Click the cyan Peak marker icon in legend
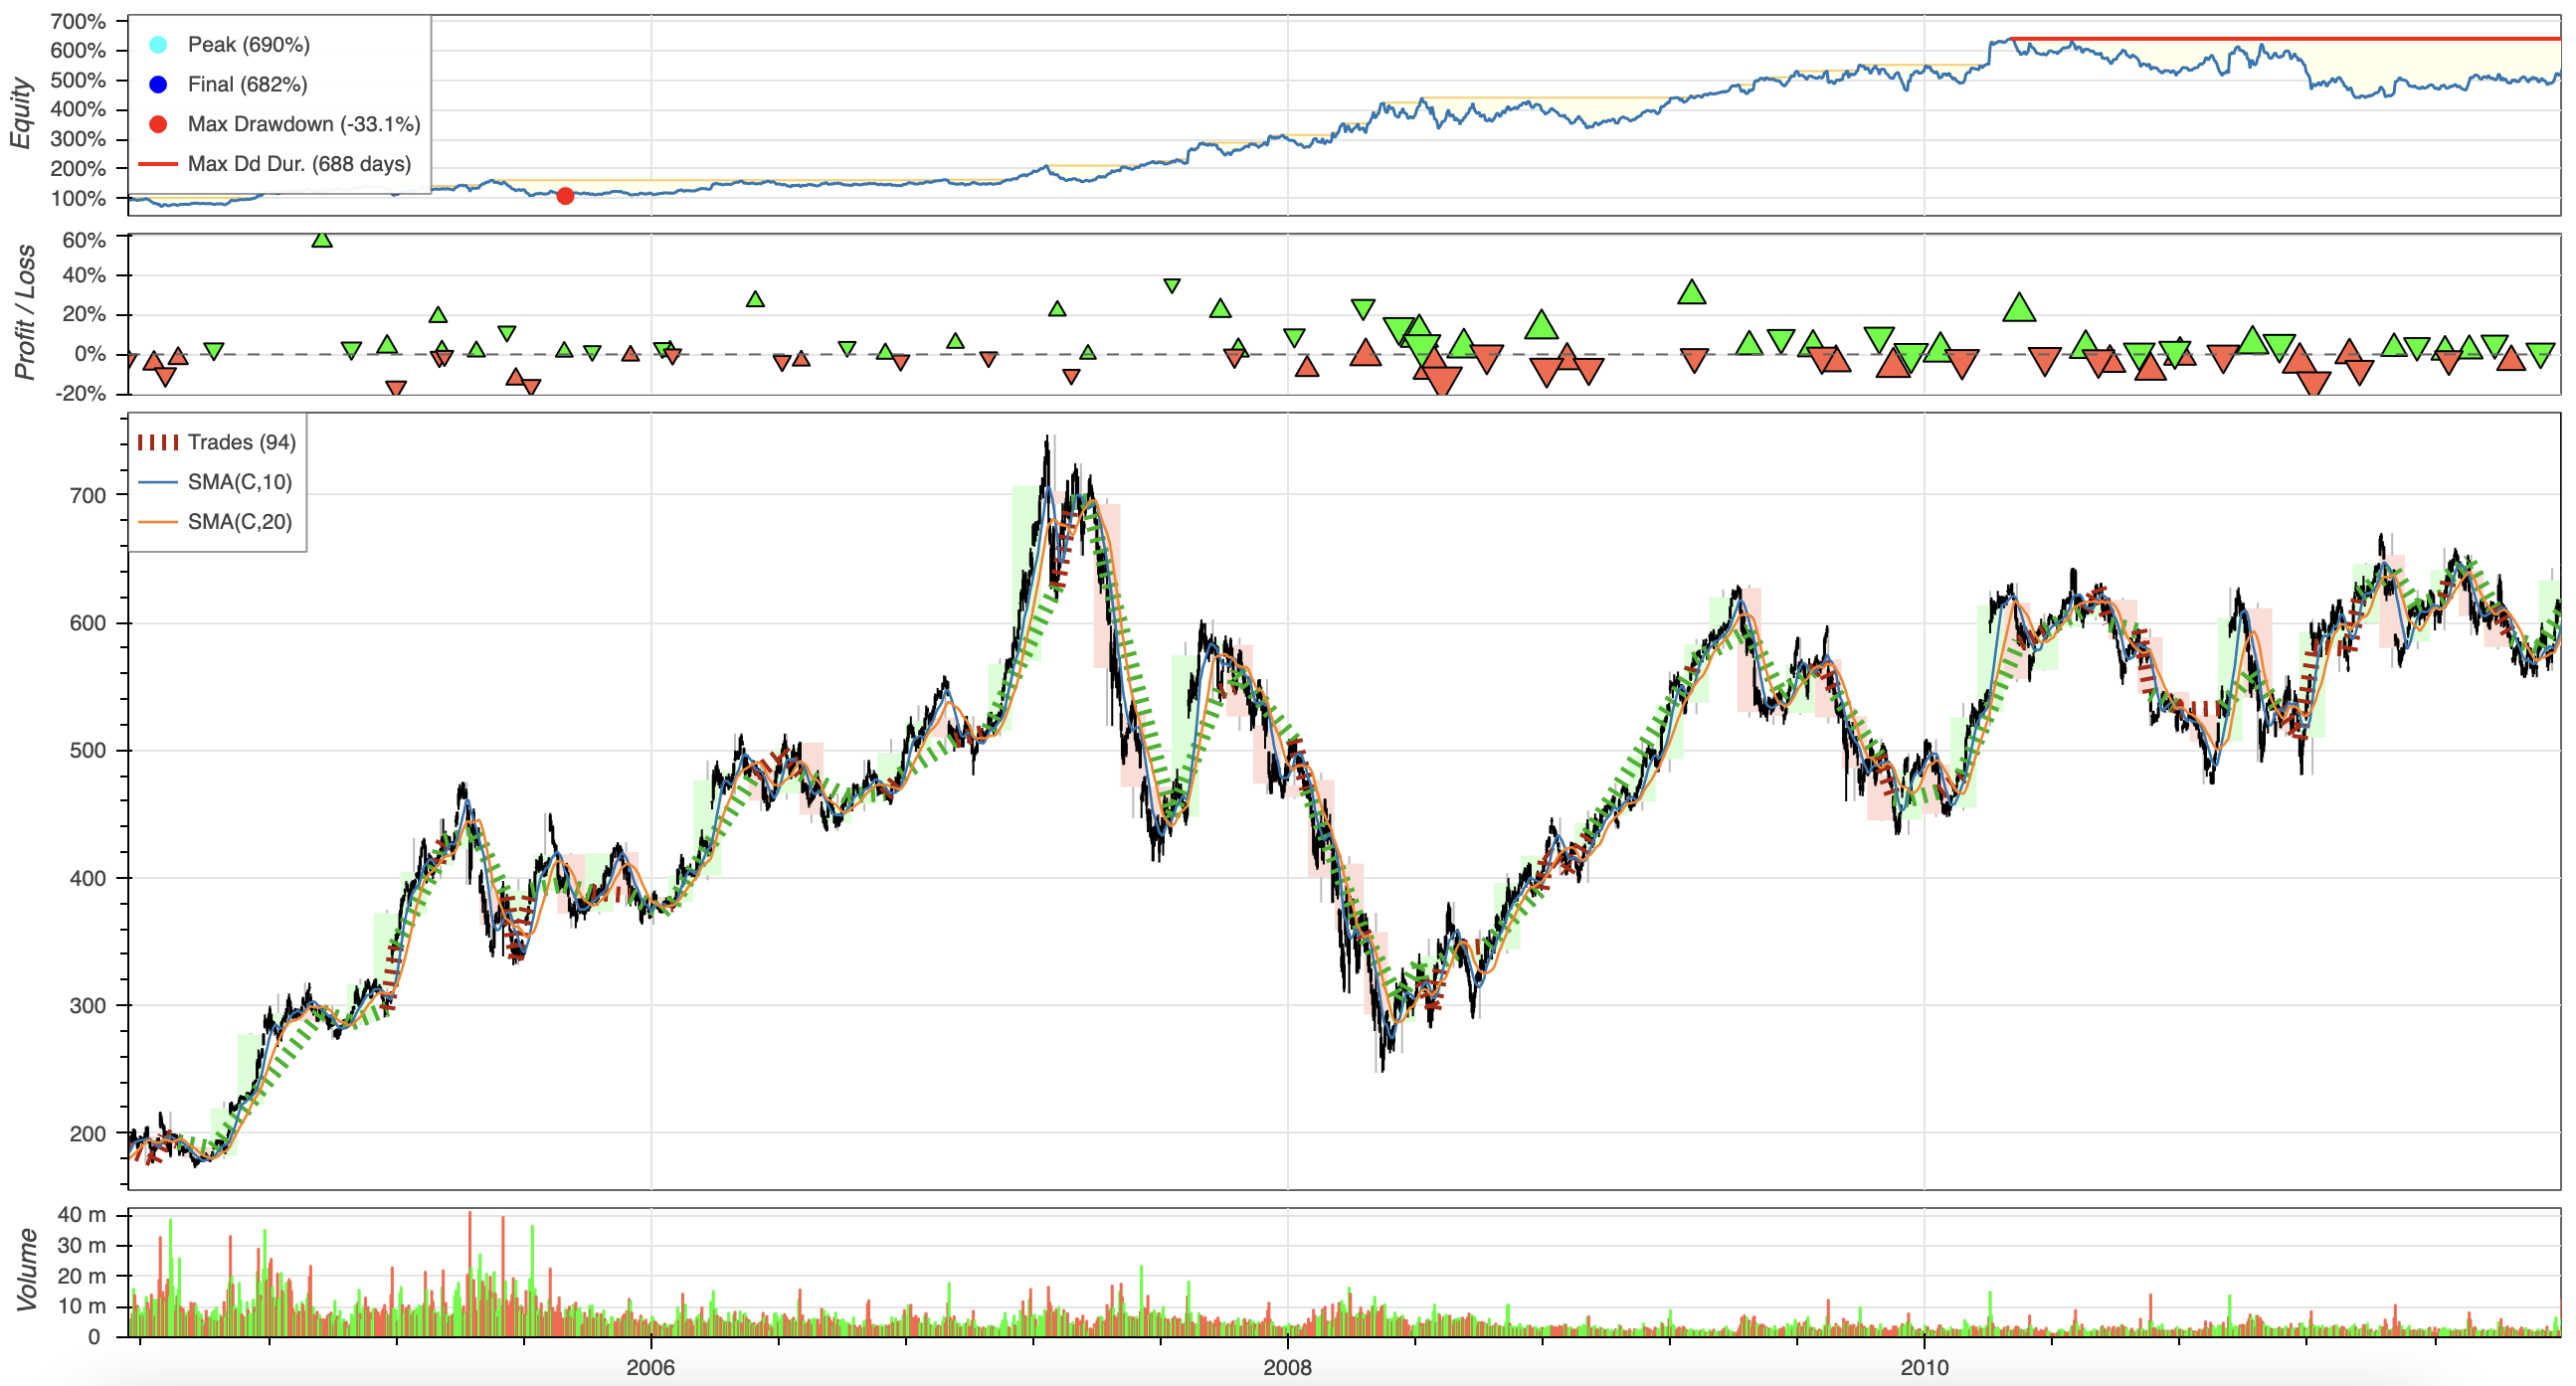The height and width of the screenshot is (1386, 2576). point(158,45)
